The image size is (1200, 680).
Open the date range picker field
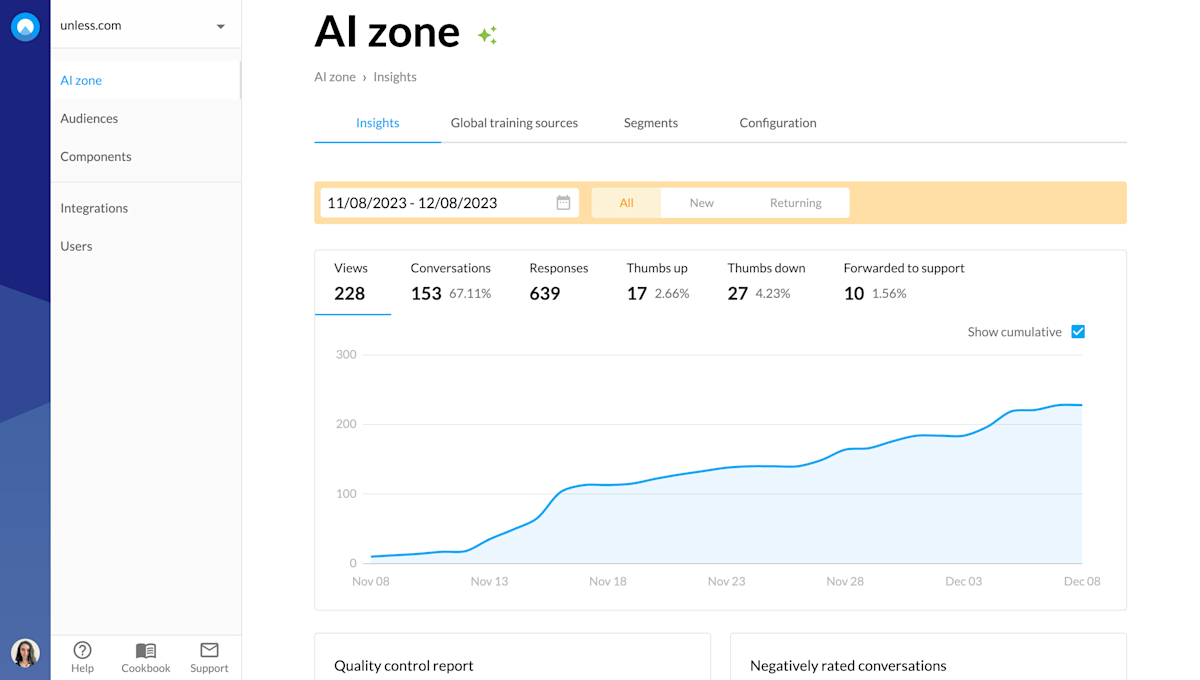pos(440,202)
